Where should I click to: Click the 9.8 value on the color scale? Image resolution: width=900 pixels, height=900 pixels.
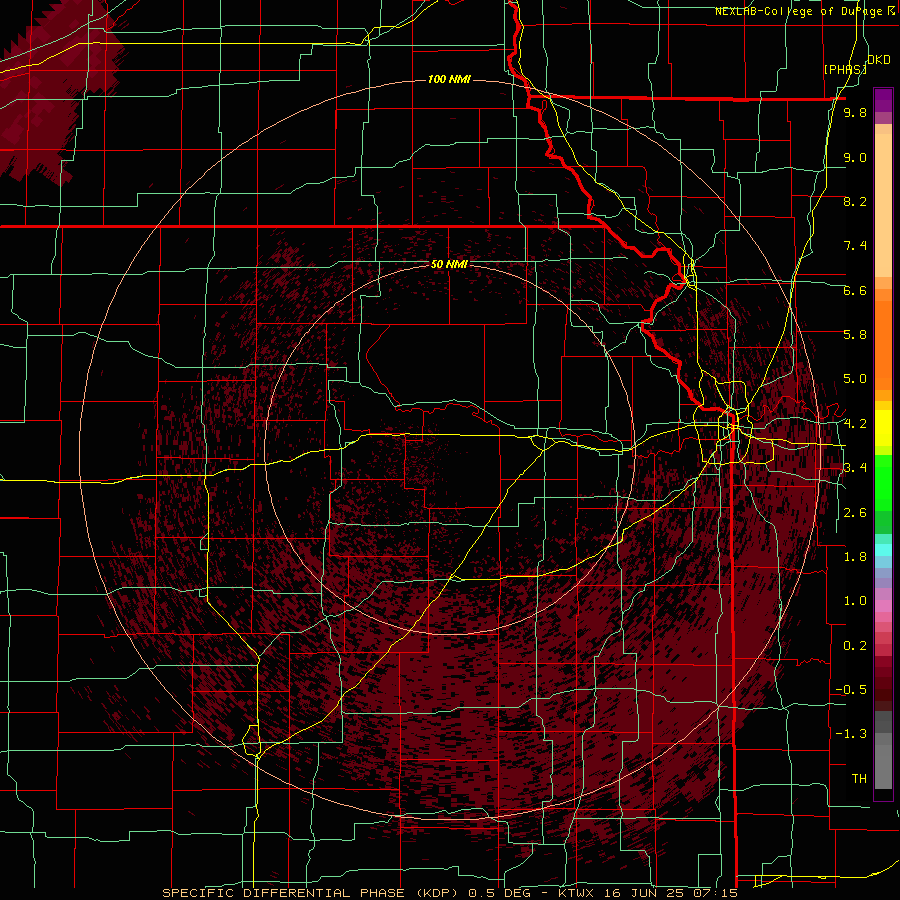pyautogui.click(x=855, y=112)
